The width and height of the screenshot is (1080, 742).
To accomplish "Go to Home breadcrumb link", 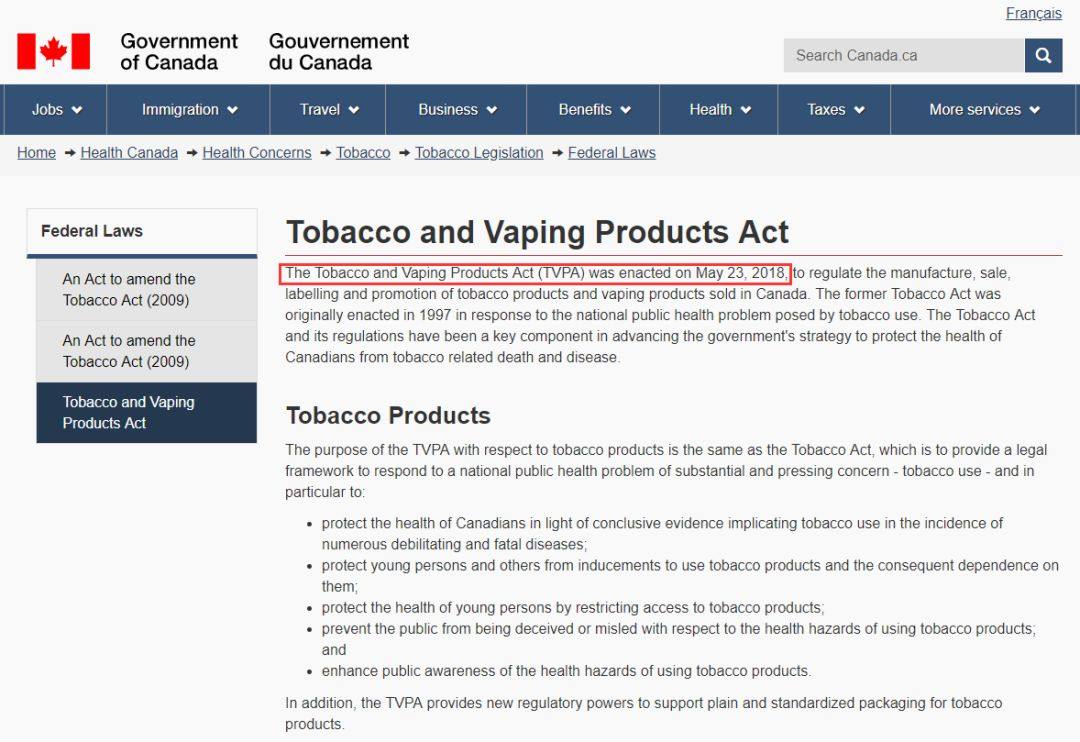I will (x=37, y=153).
